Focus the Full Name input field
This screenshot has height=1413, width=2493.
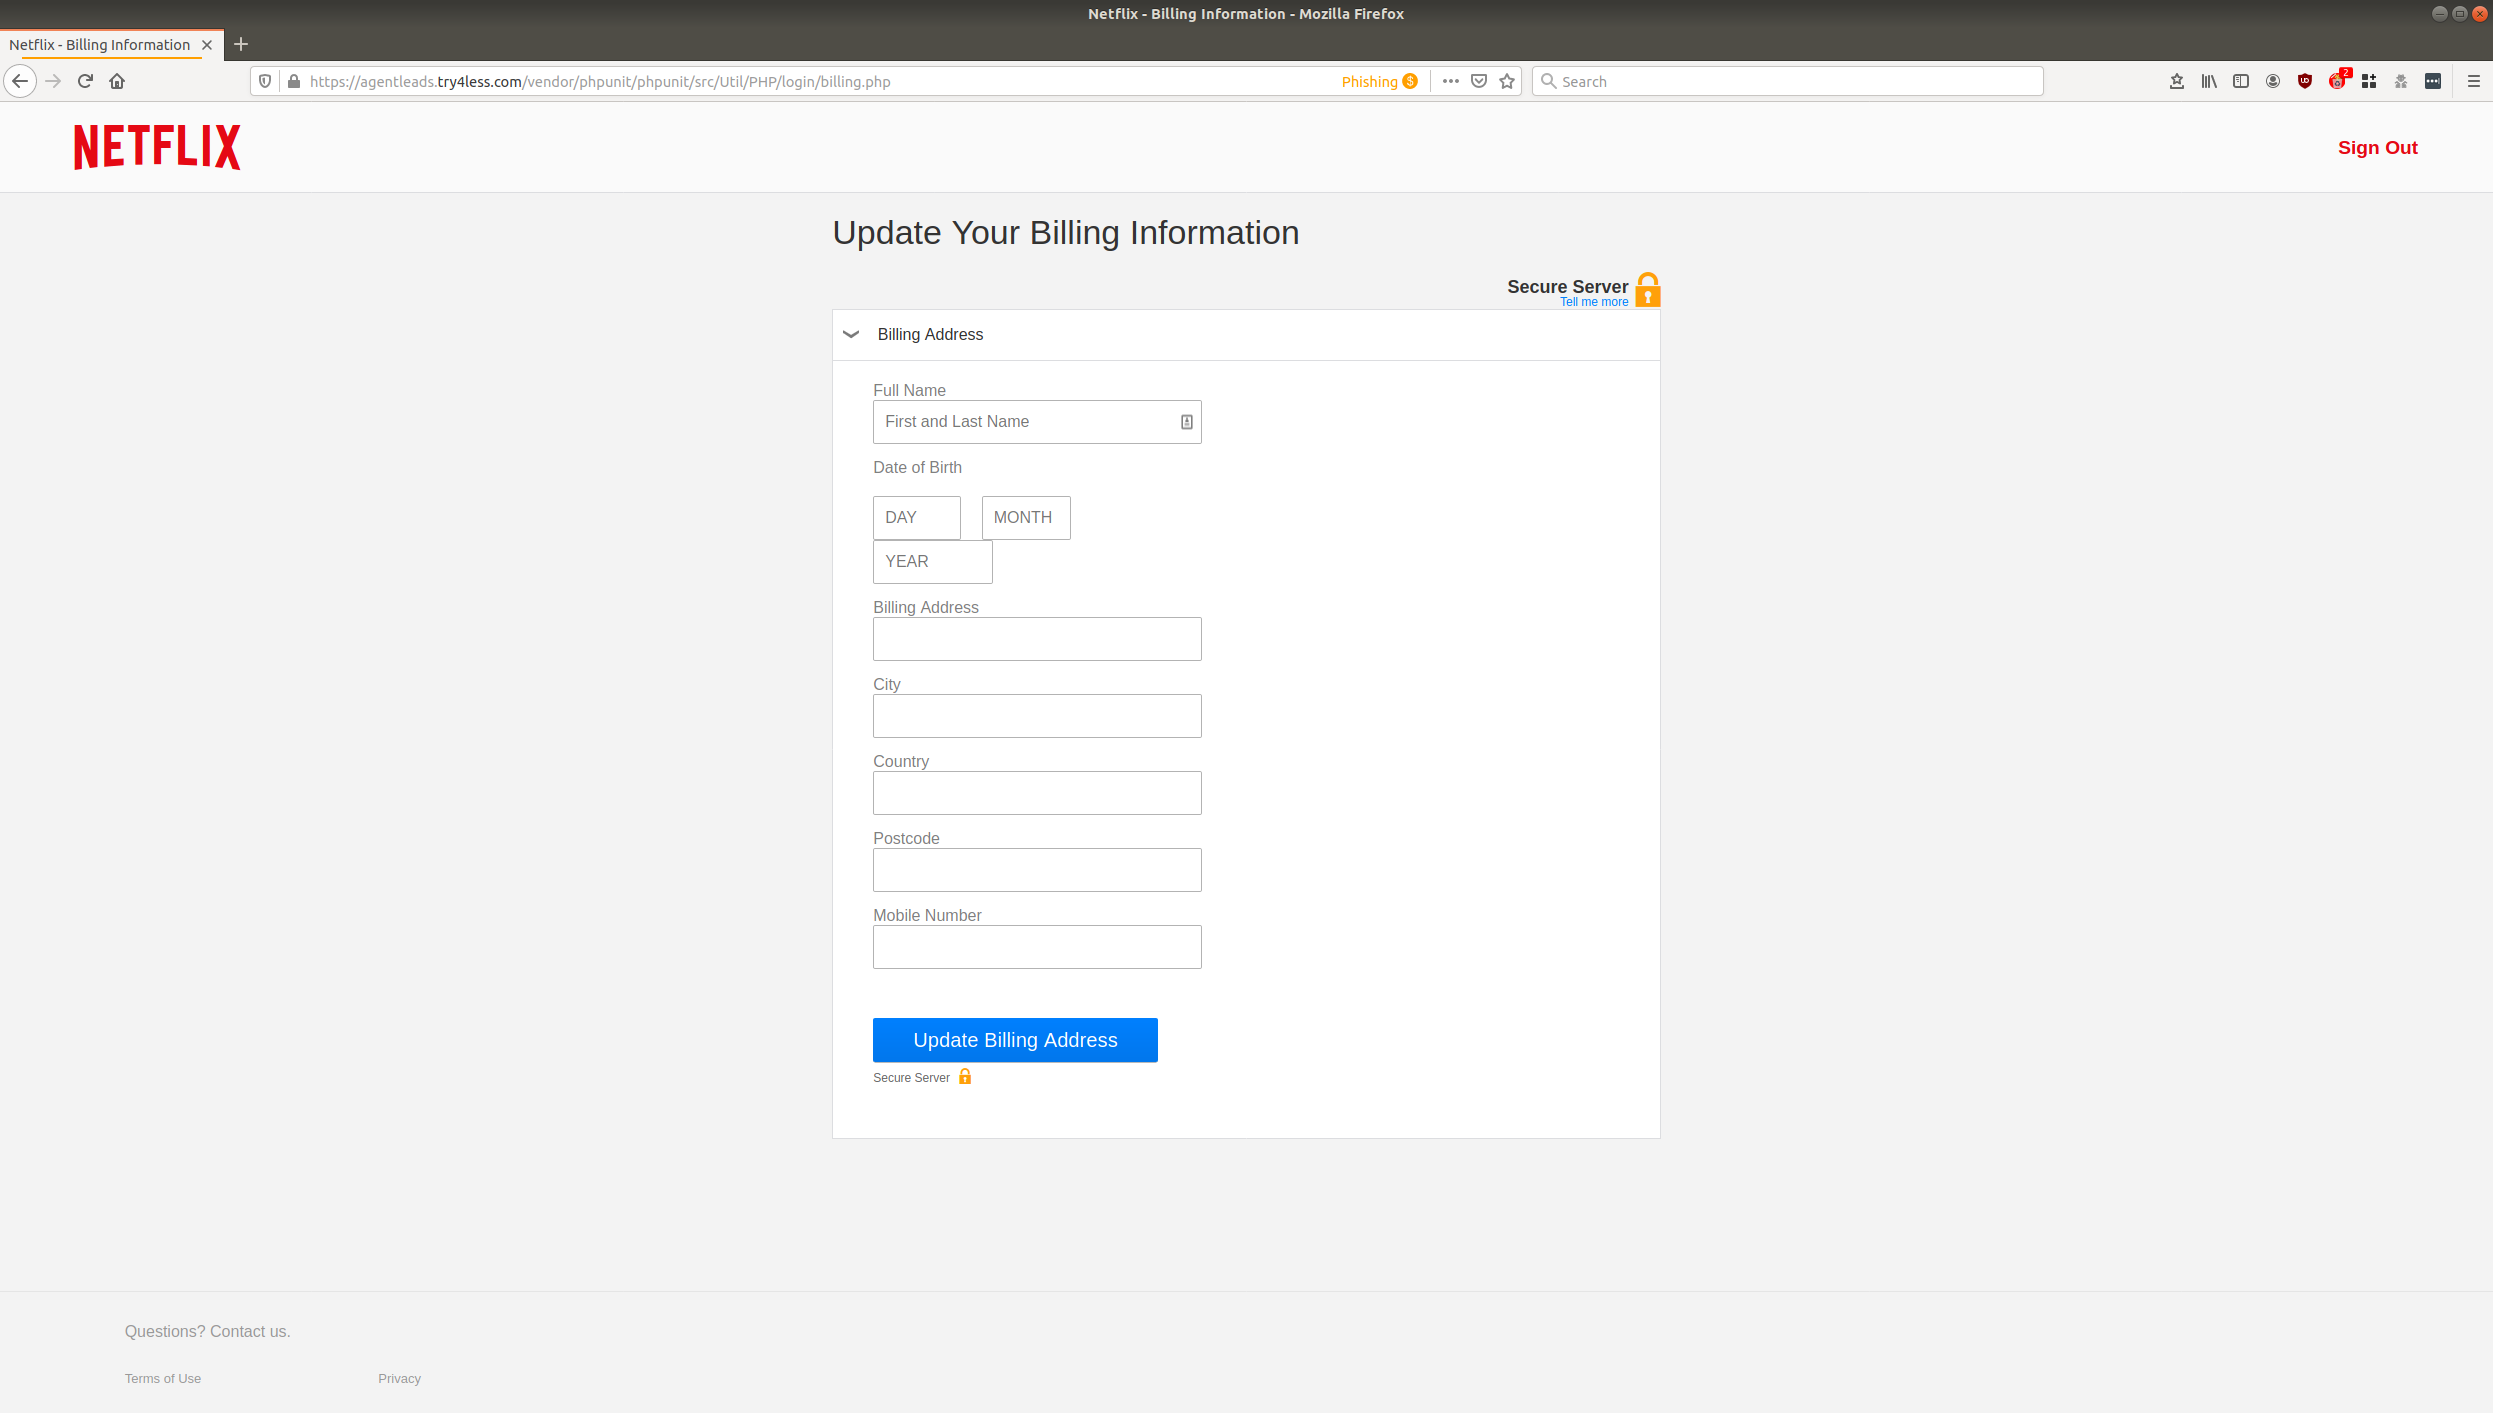coord(1037,422)
